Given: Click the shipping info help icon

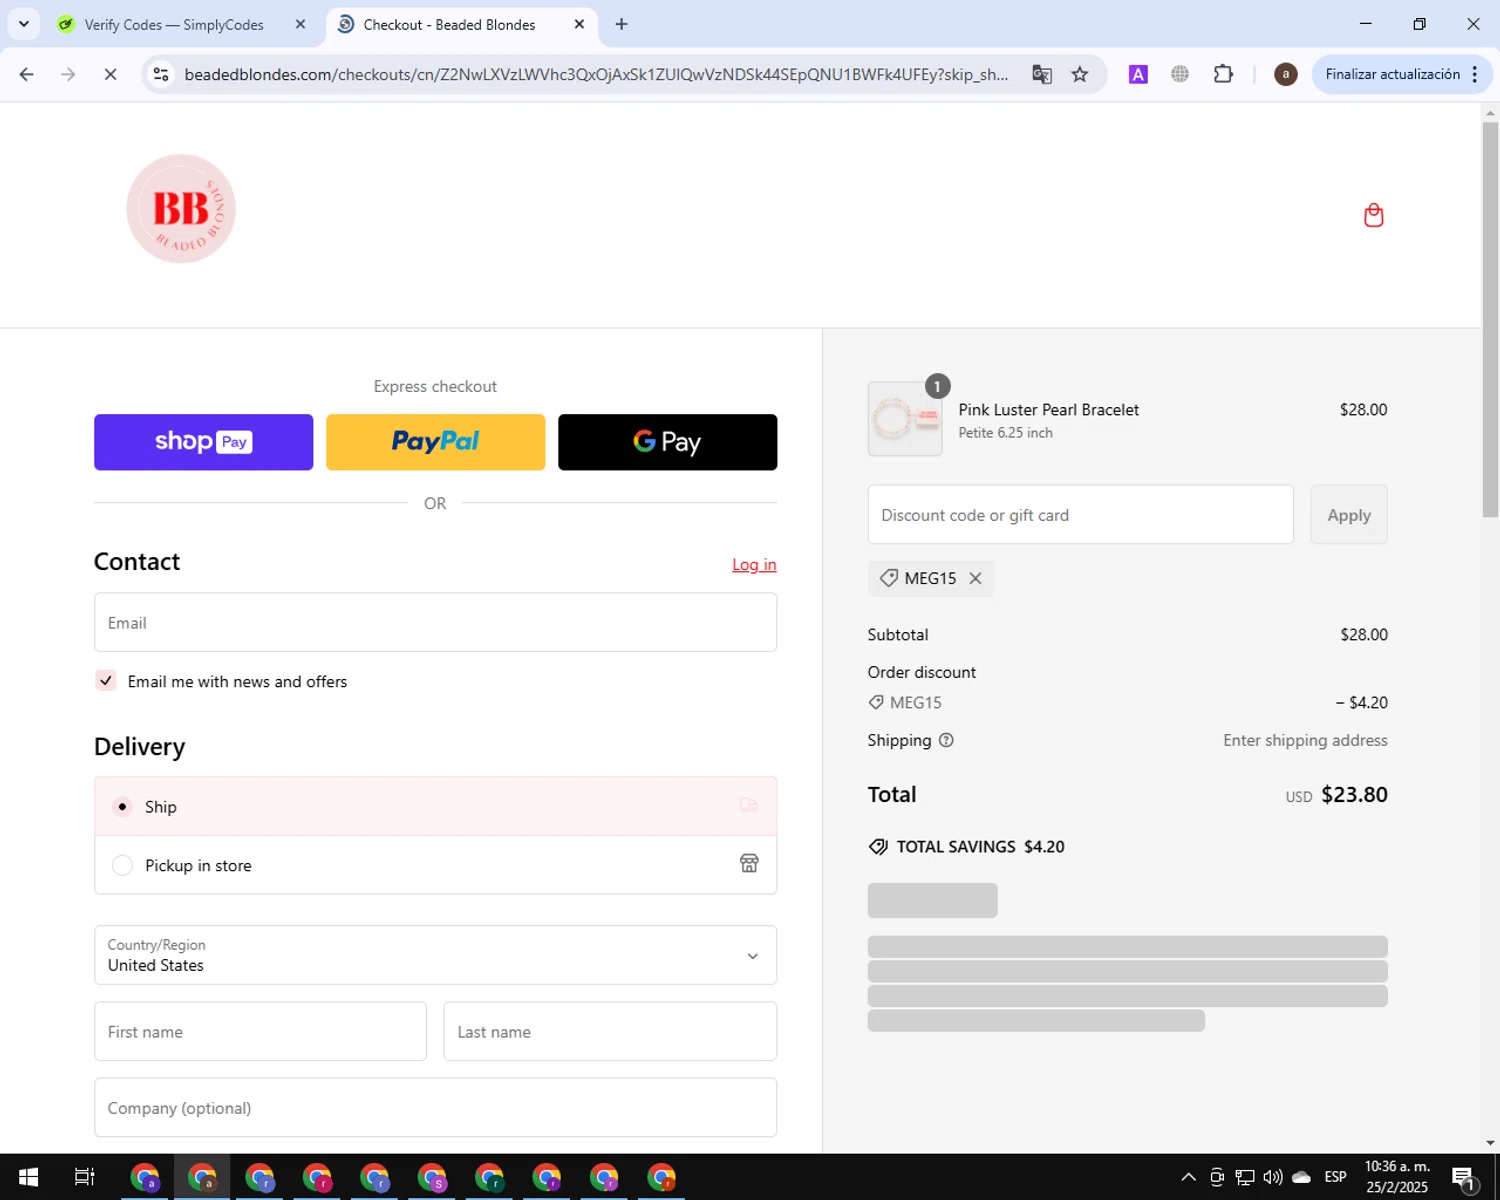Looking at the screenshot, I should pos(946,740).
